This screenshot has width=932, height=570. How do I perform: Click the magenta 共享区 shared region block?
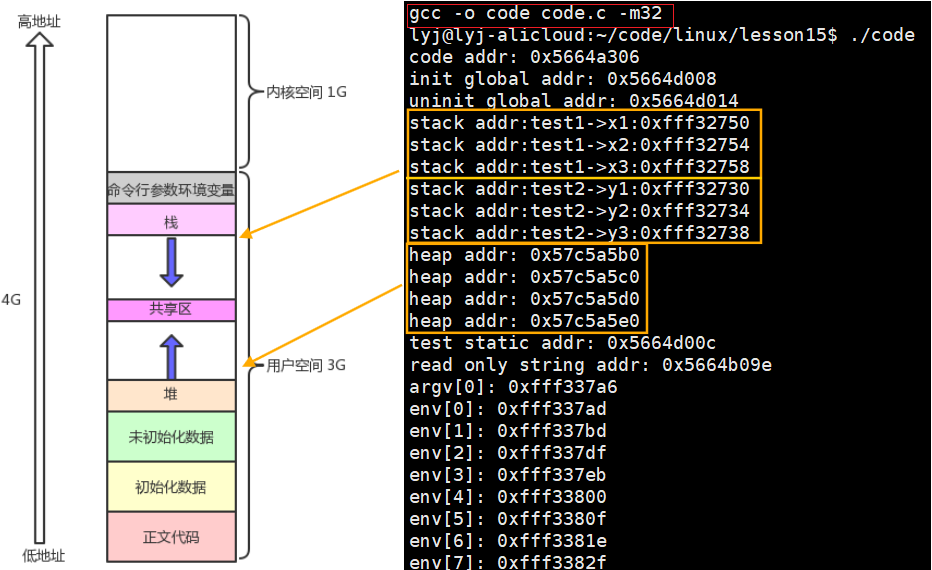tap(171, 310)
